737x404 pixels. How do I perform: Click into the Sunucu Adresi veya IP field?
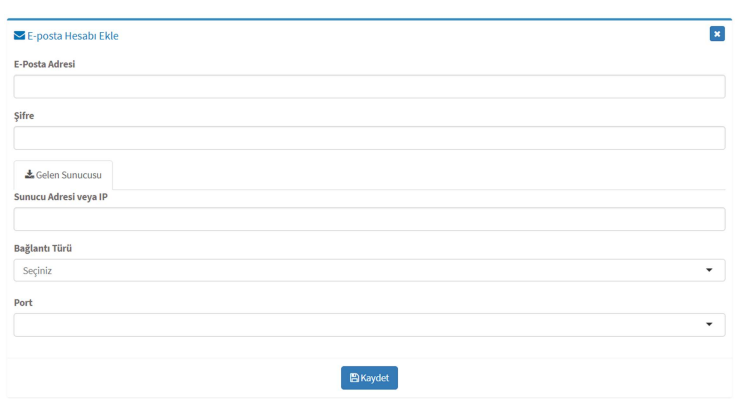click(369, 219)
